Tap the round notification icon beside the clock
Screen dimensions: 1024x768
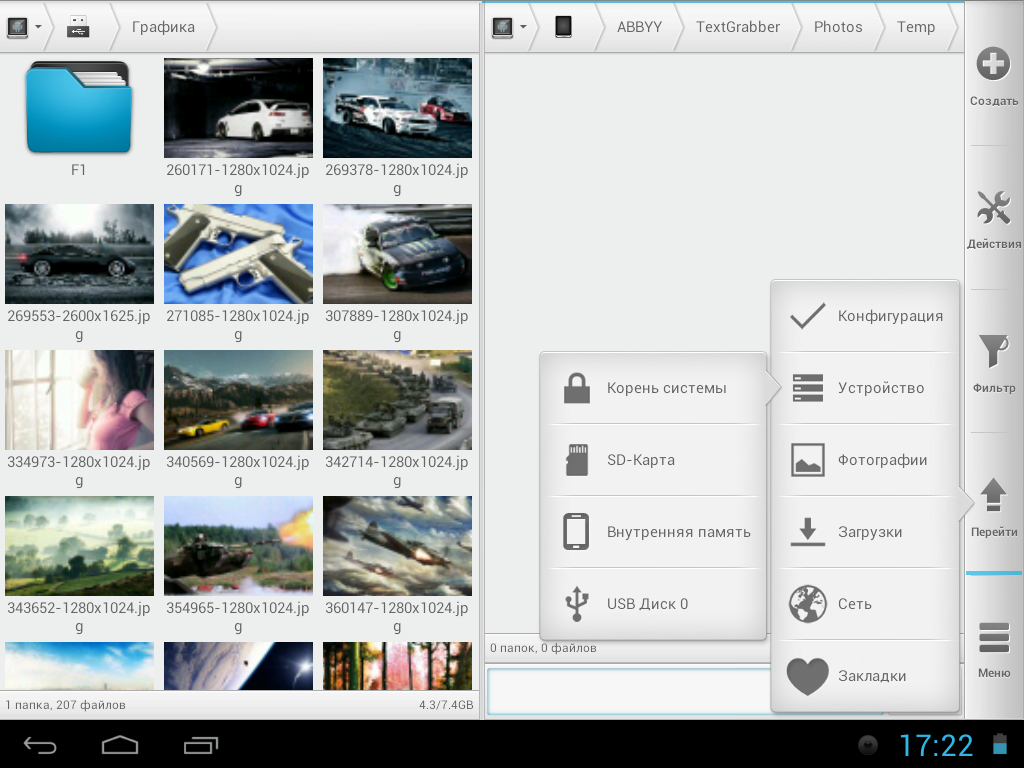868,744
